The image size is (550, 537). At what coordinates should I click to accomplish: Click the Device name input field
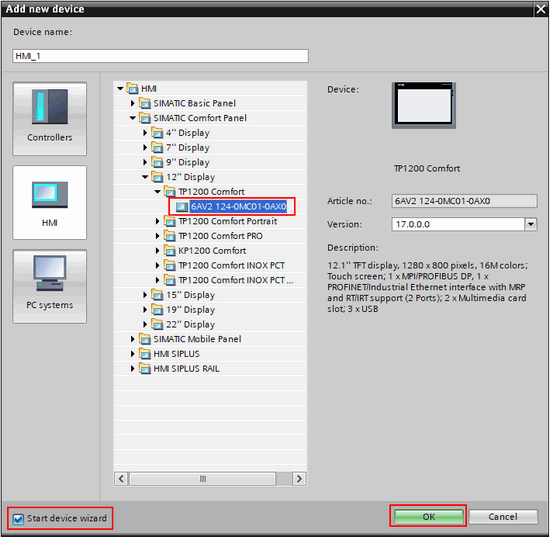coord(161,56)
